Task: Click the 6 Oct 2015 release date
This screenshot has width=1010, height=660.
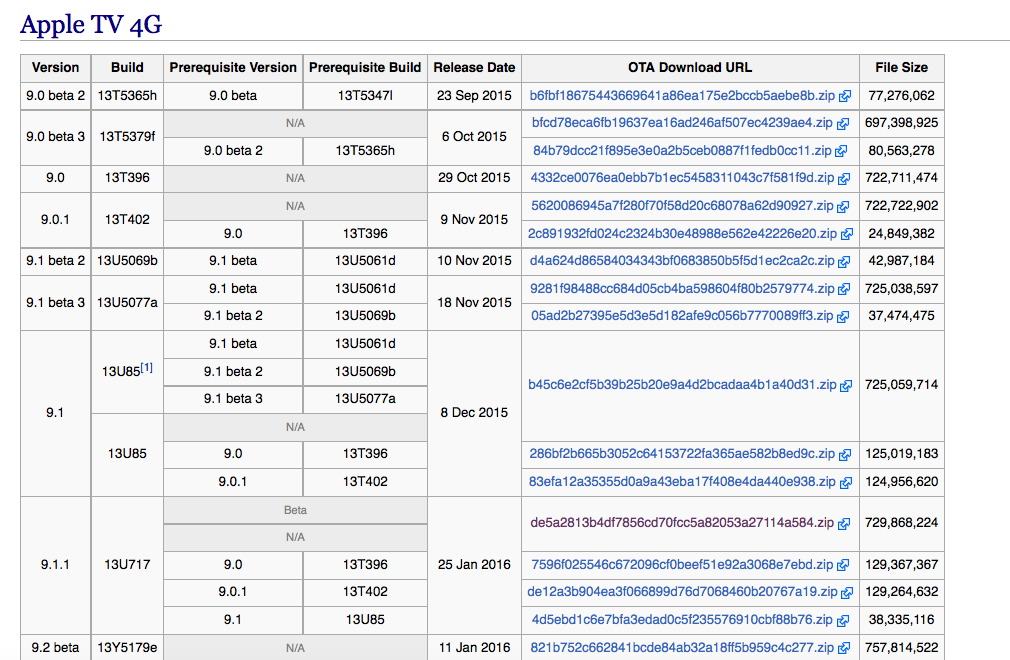Action: (474, 137)
